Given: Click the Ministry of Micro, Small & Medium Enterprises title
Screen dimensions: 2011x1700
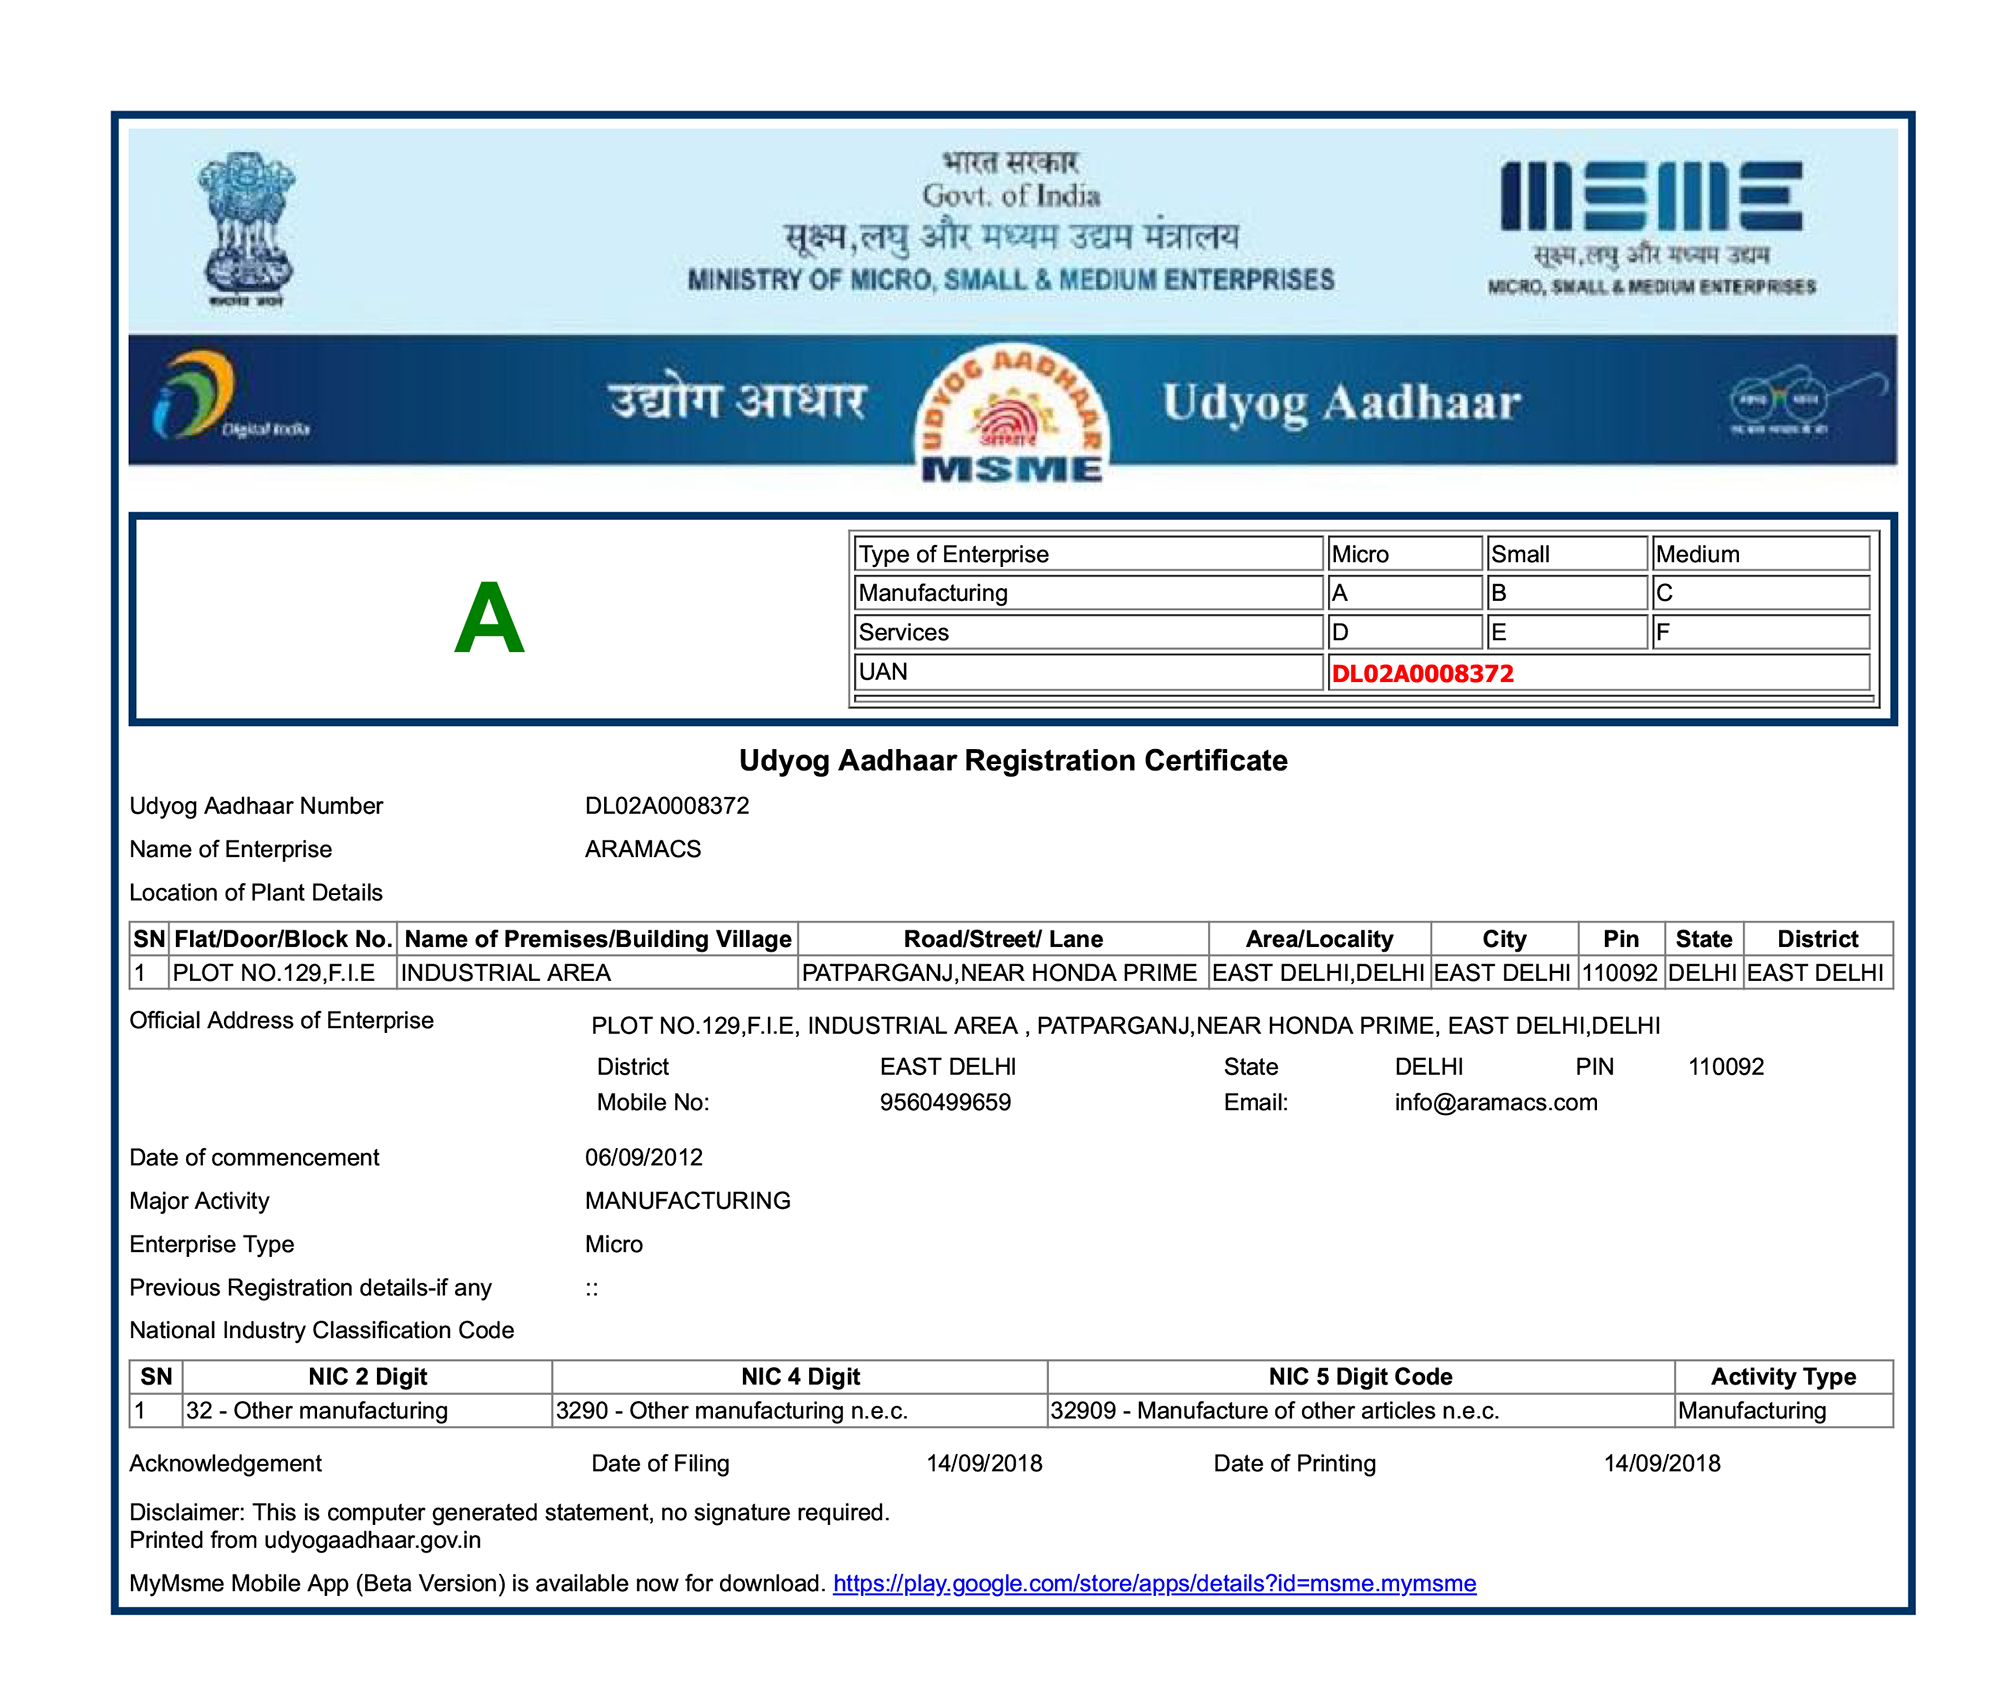Looking at the screenshot, I should click(1011, 280).
